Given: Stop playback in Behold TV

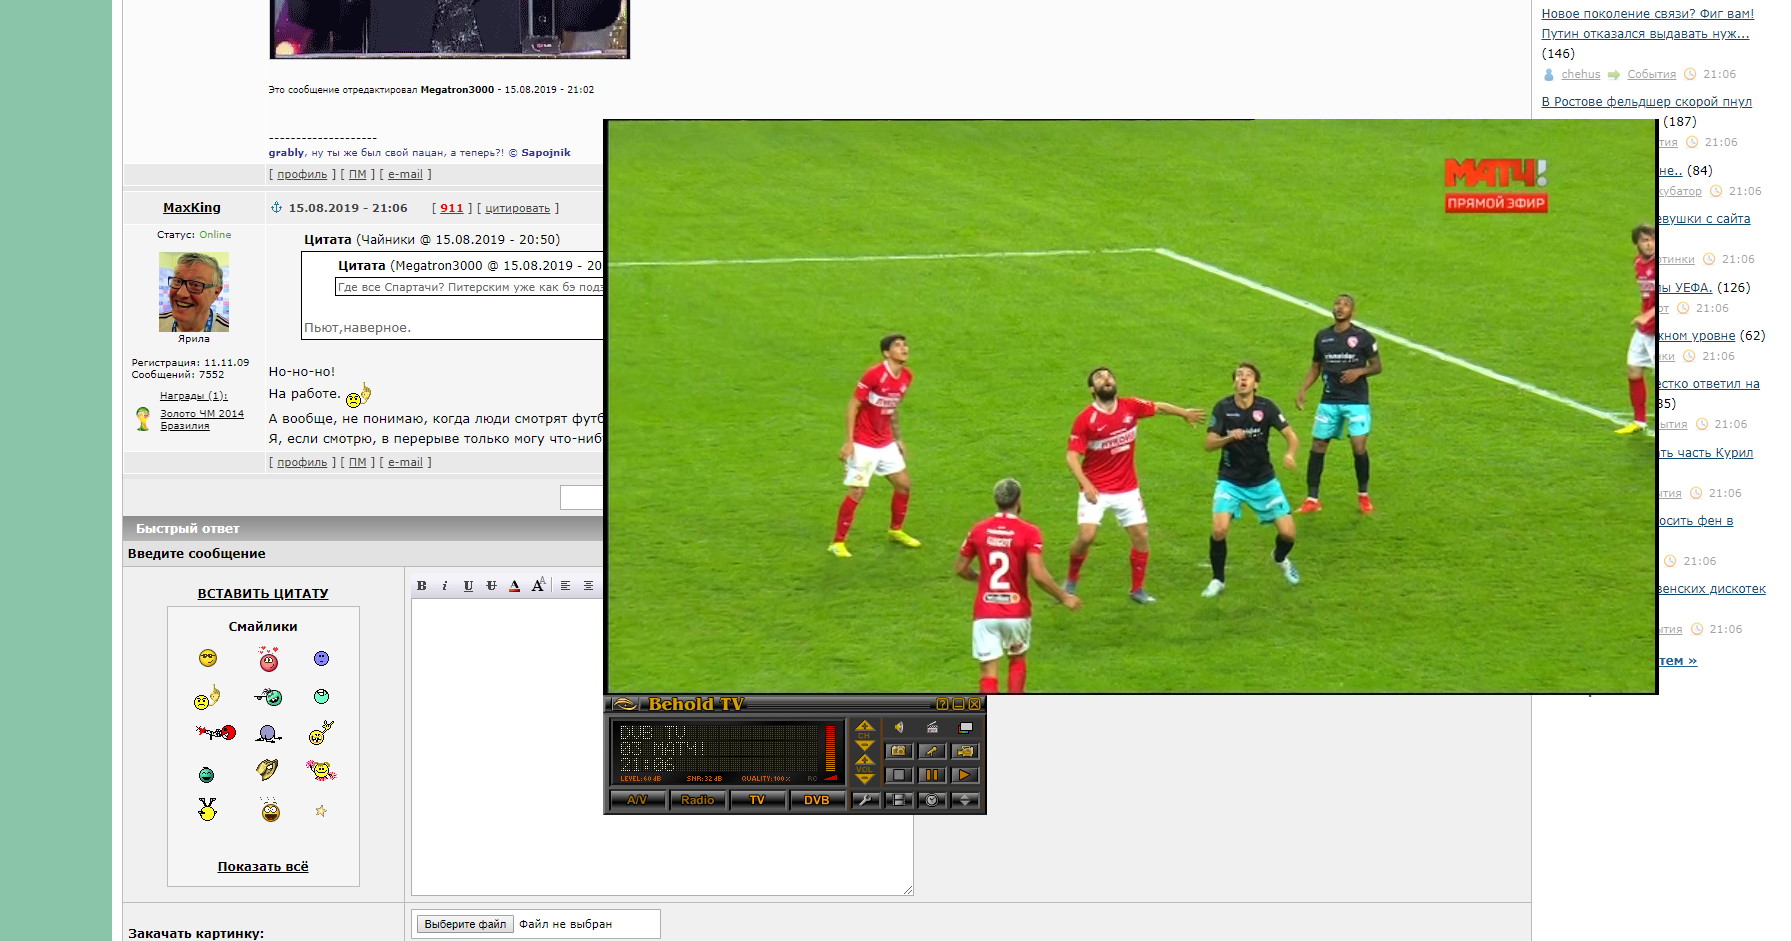Looking at the screenshot, I should [x=899, y=775].
